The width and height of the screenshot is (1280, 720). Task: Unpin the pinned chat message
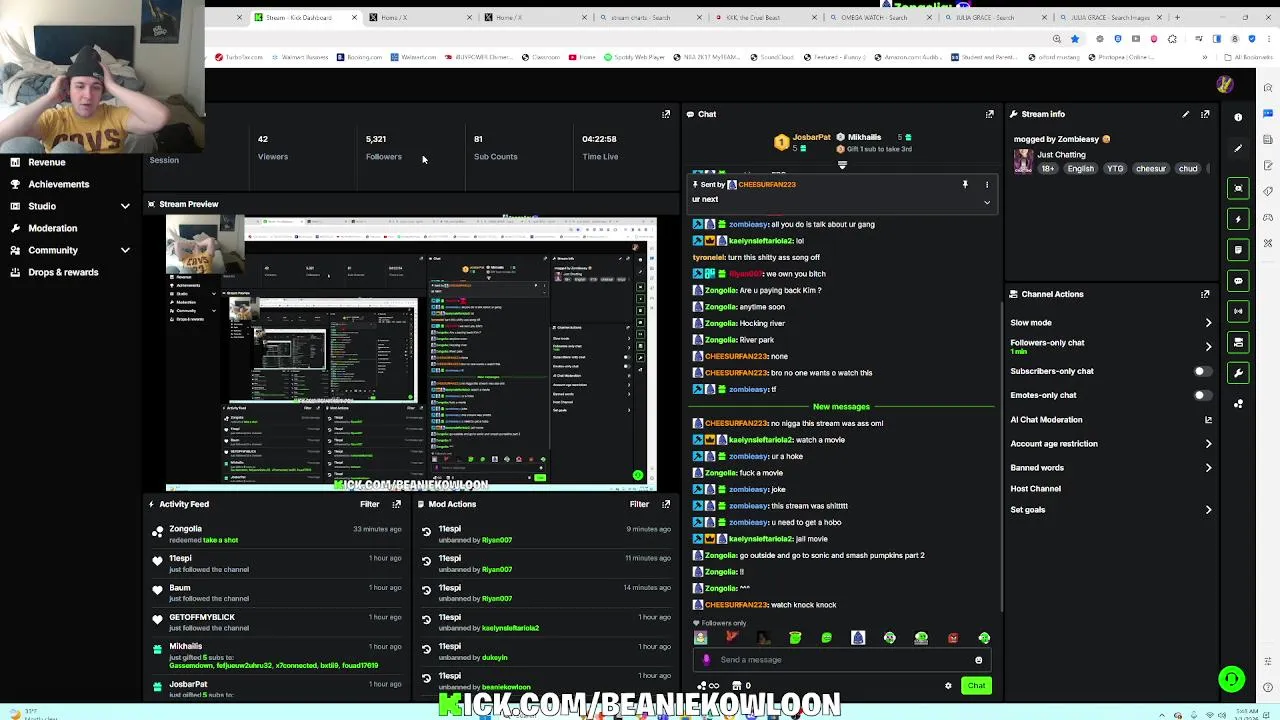(965, 185)
